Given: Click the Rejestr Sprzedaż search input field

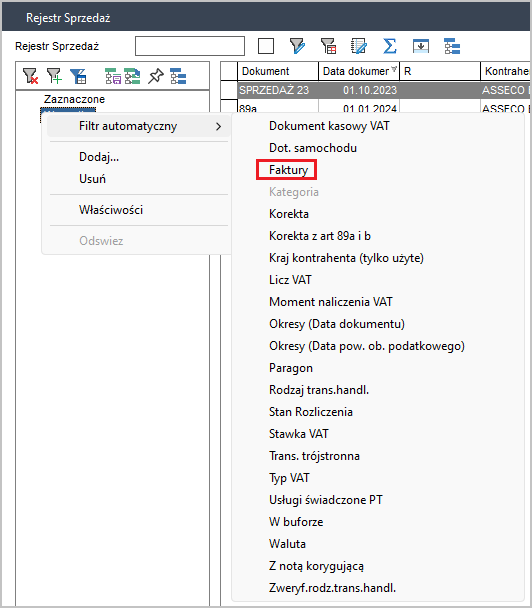Looking at the screenshot, I should coord(190,46).
